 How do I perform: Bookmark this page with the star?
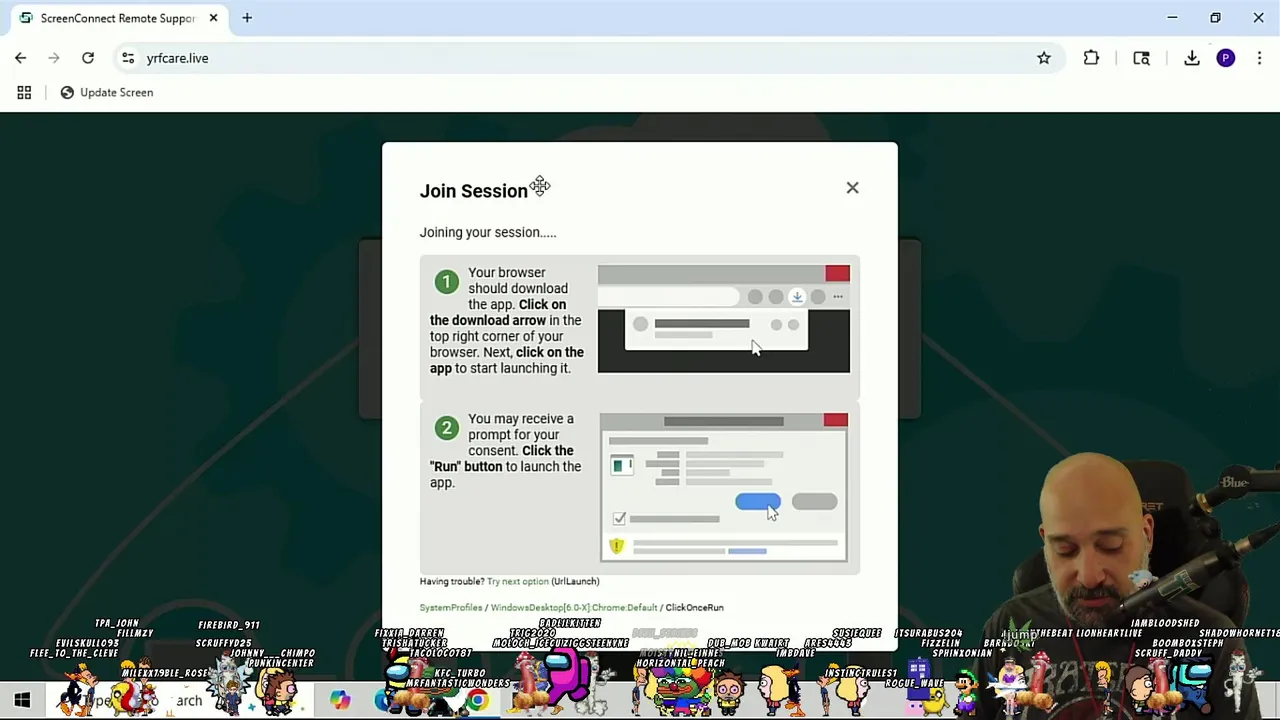(x=1044, y=58)
